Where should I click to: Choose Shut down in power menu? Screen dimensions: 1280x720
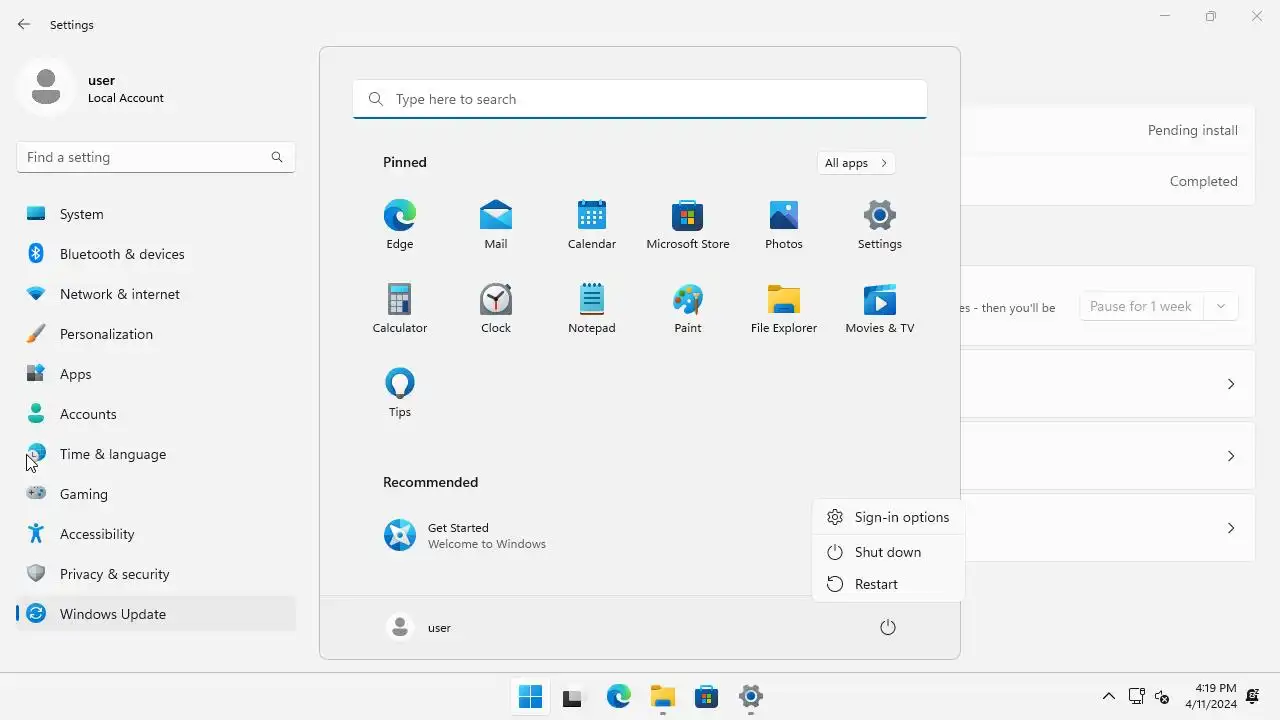(x=888, y=552)
